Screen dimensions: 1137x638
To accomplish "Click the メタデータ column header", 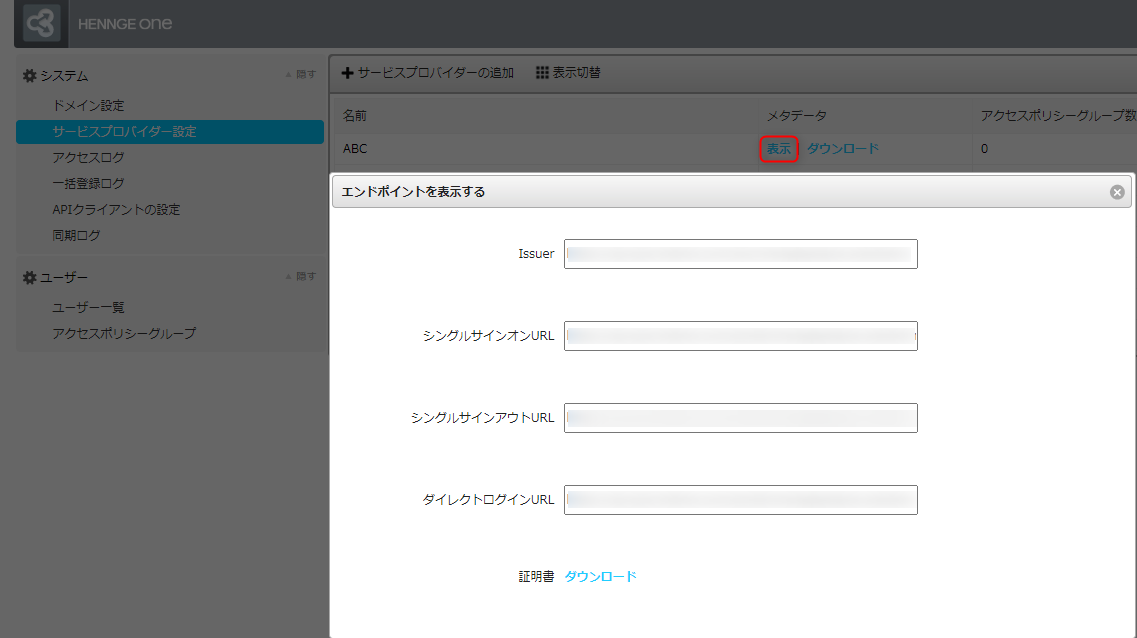I will pyautogui.click(x=797, y=115).
